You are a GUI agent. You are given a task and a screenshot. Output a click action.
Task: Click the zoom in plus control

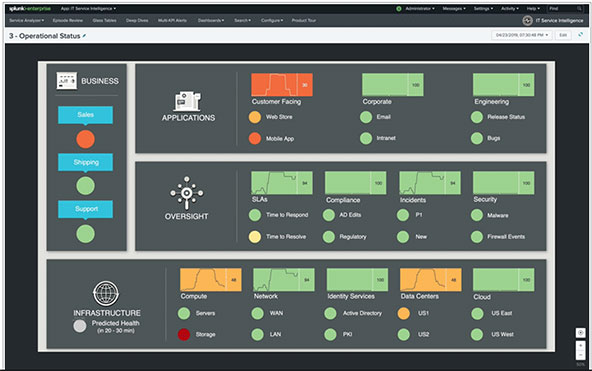pos(580,345)
